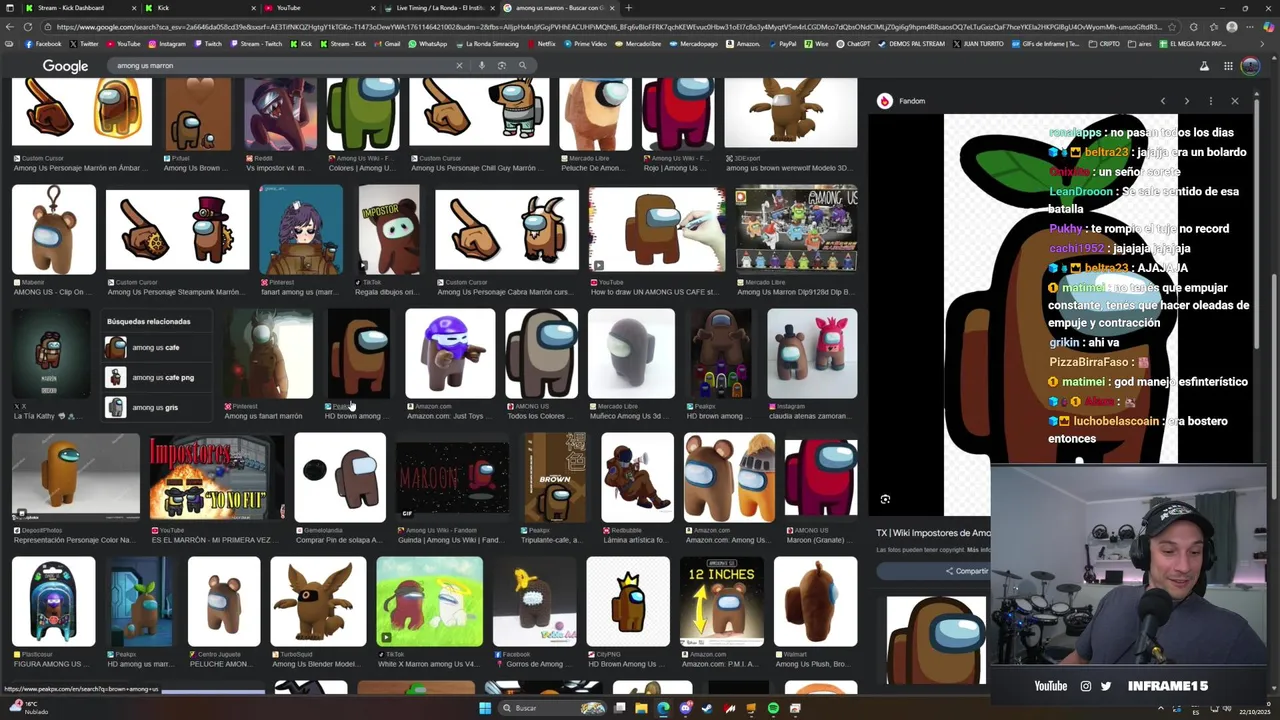Screen dimensions: 1280x720
Task: Open purple-hat crewmate Amazon Just Toys thumbnail
Action: pos(449,354)
